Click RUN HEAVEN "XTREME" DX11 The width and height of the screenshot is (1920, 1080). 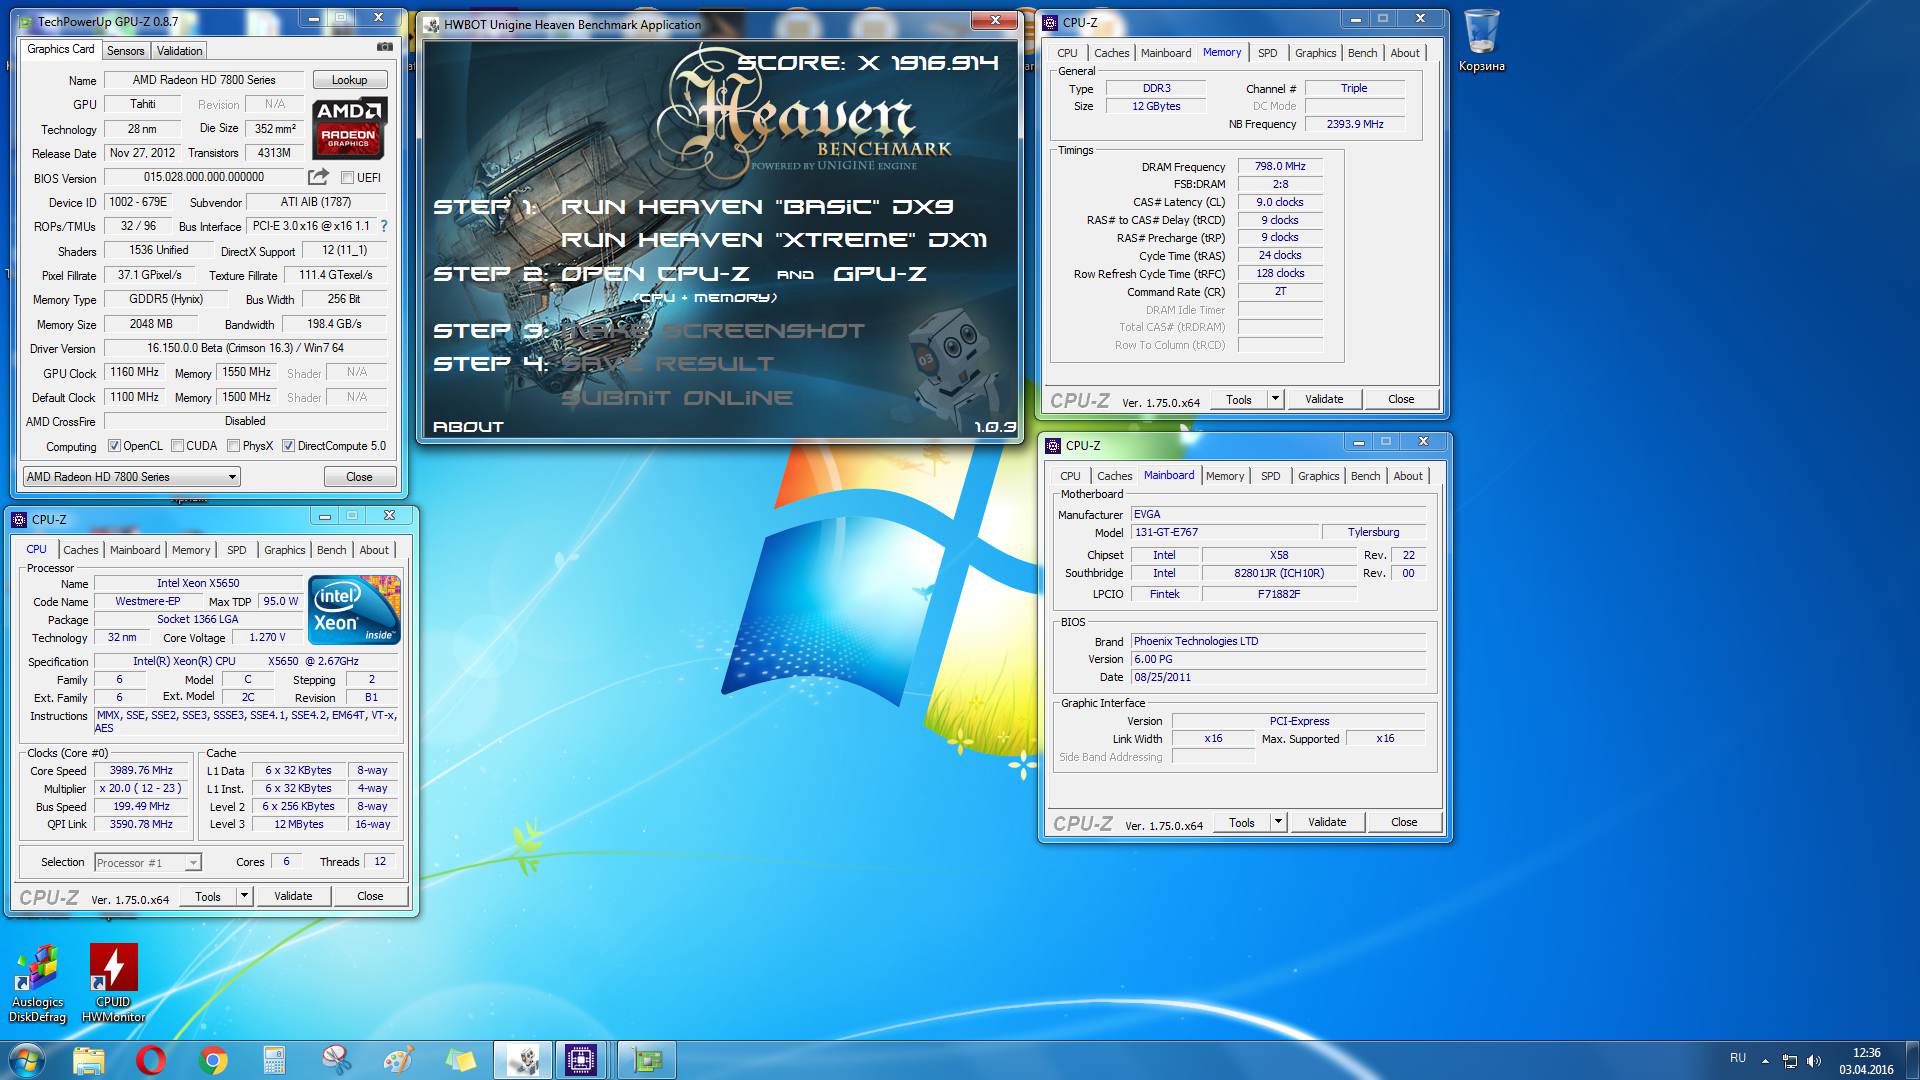[774, 240]
